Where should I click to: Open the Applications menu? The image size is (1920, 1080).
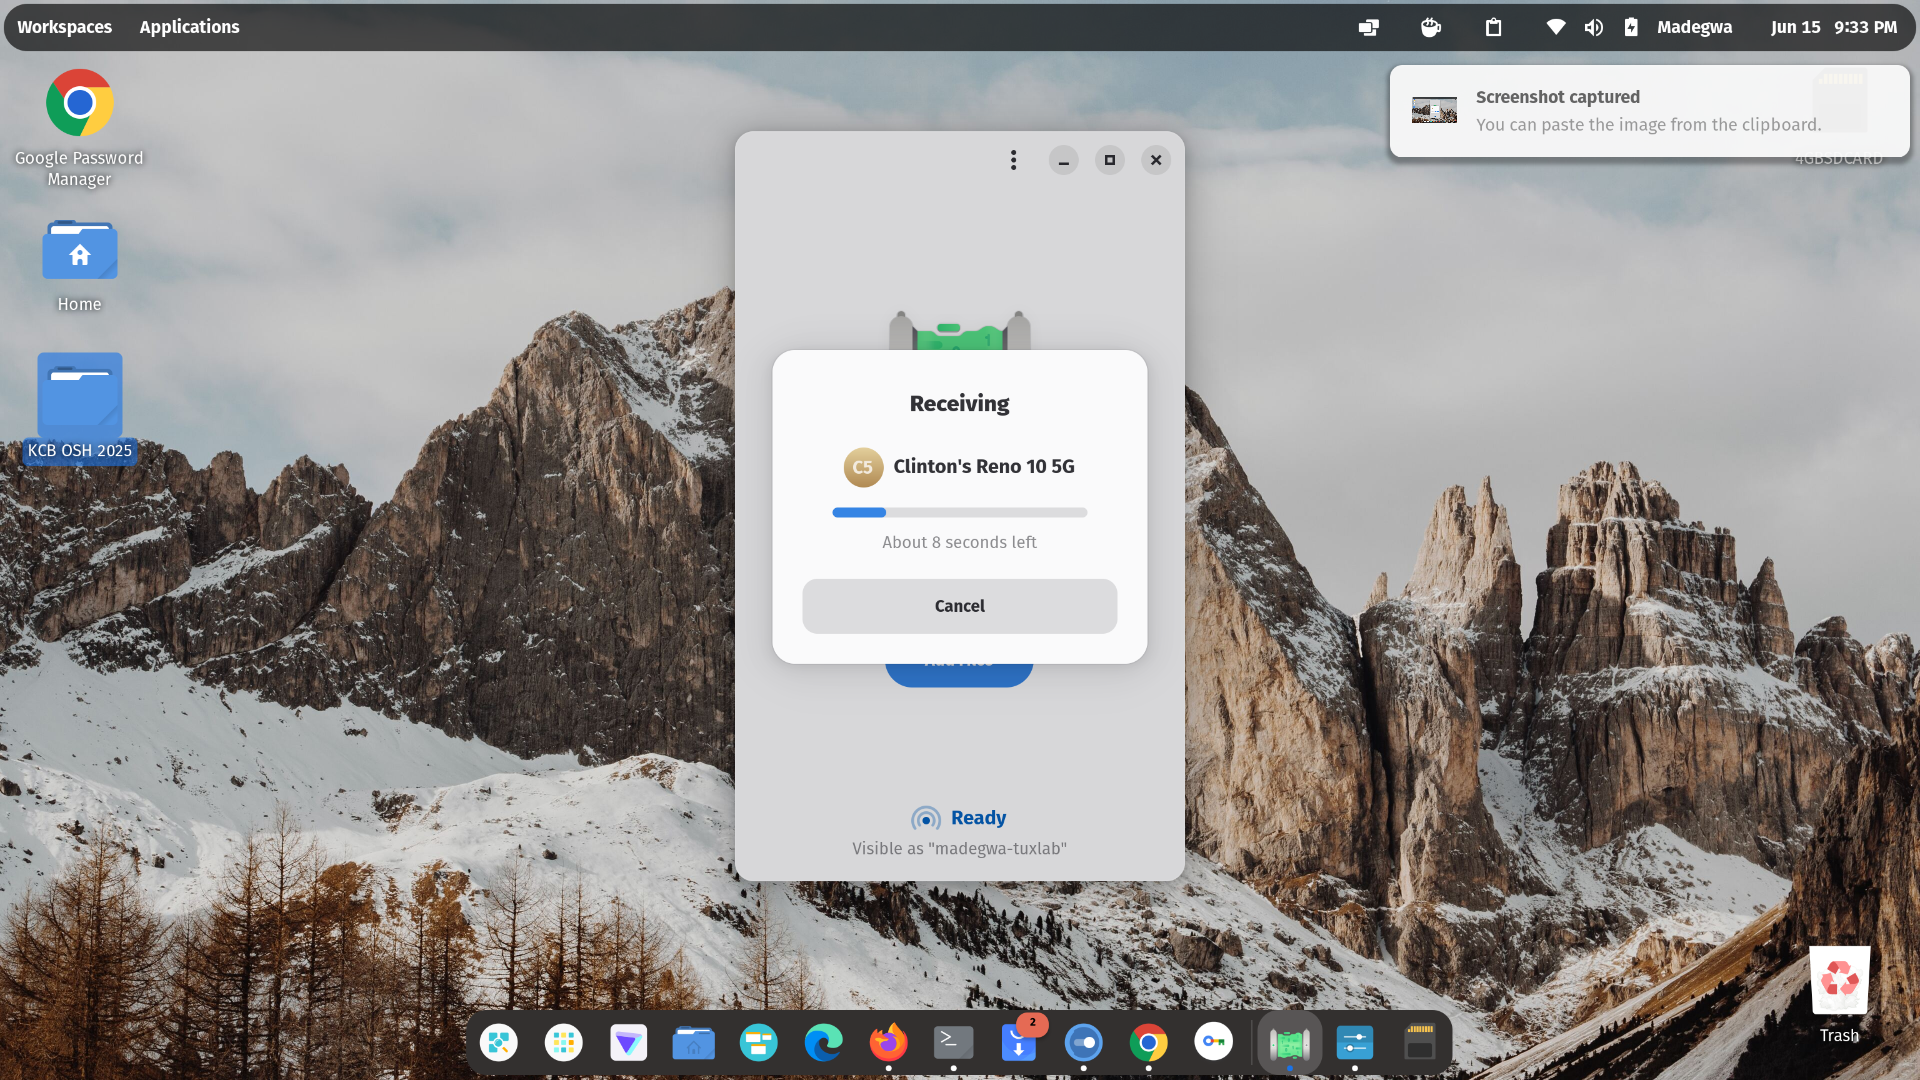pos(189,27)
